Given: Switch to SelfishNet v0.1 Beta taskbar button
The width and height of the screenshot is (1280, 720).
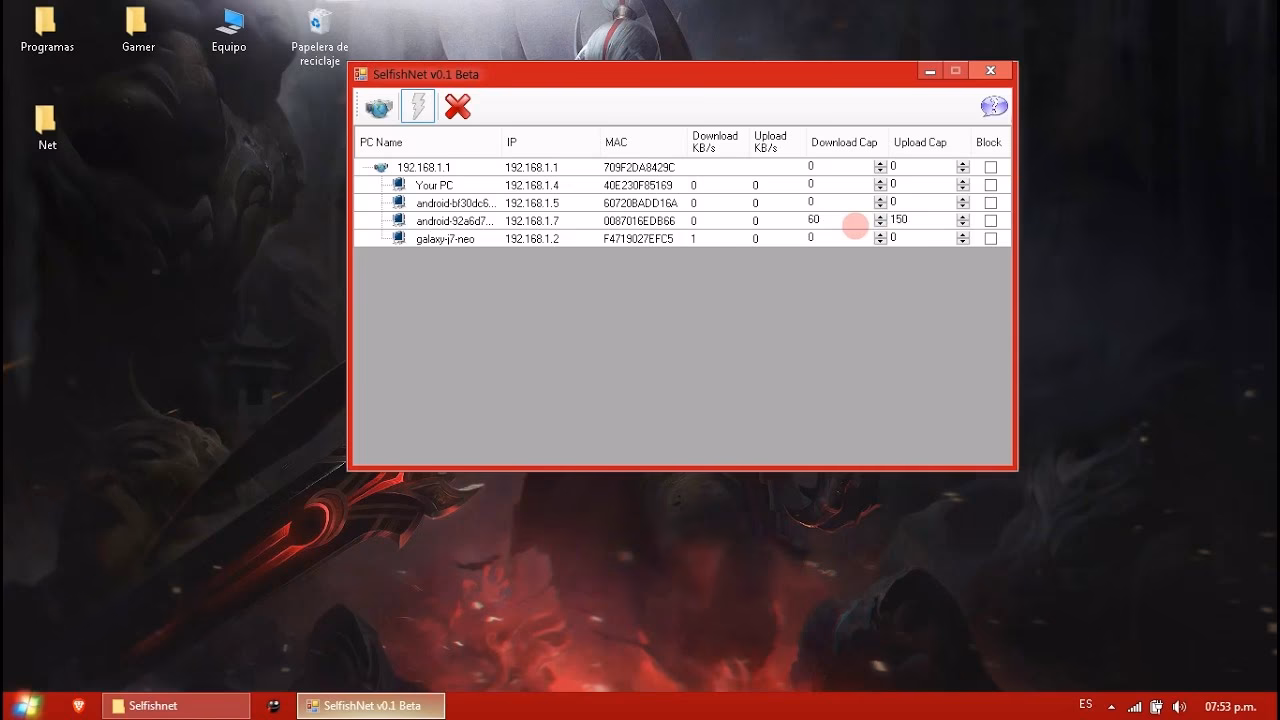Looking at the screenshot, I should [x=371, y=706].
